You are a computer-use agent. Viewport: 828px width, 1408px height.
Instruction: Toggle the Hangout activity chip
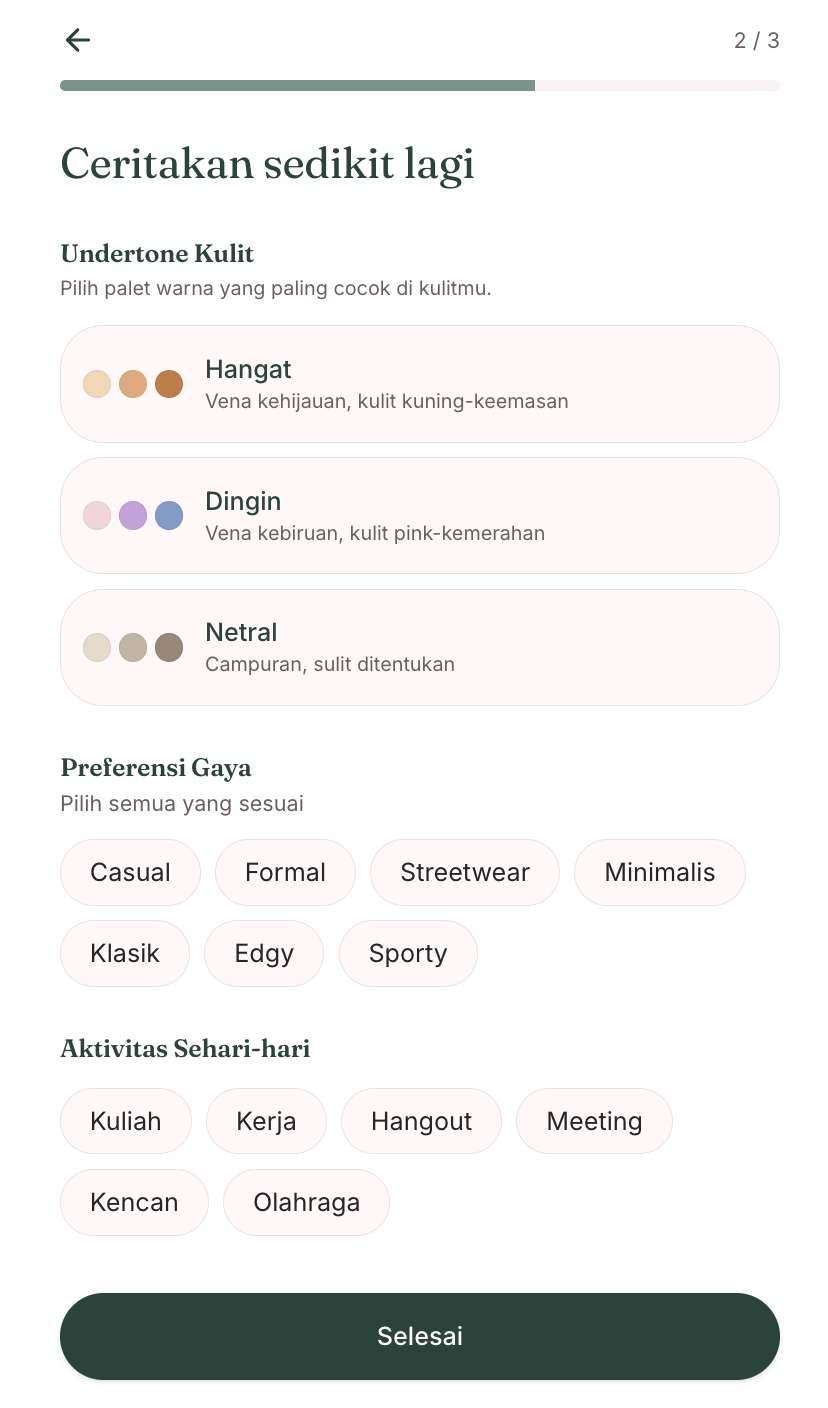pos(421,1121)
